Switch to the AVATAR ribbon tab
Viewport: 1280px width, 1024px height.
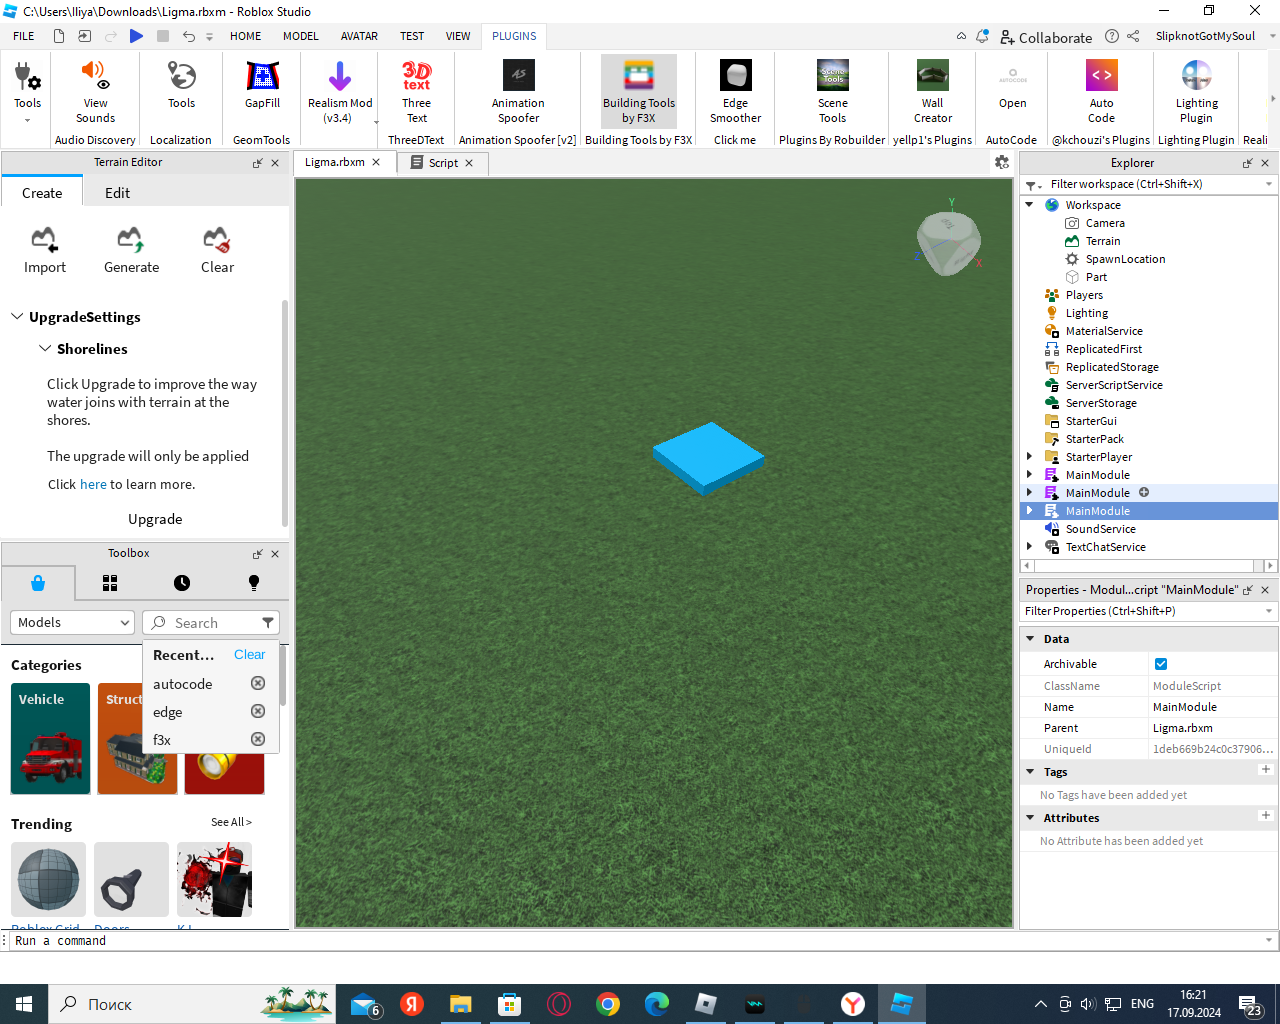[x=359, y=36]
